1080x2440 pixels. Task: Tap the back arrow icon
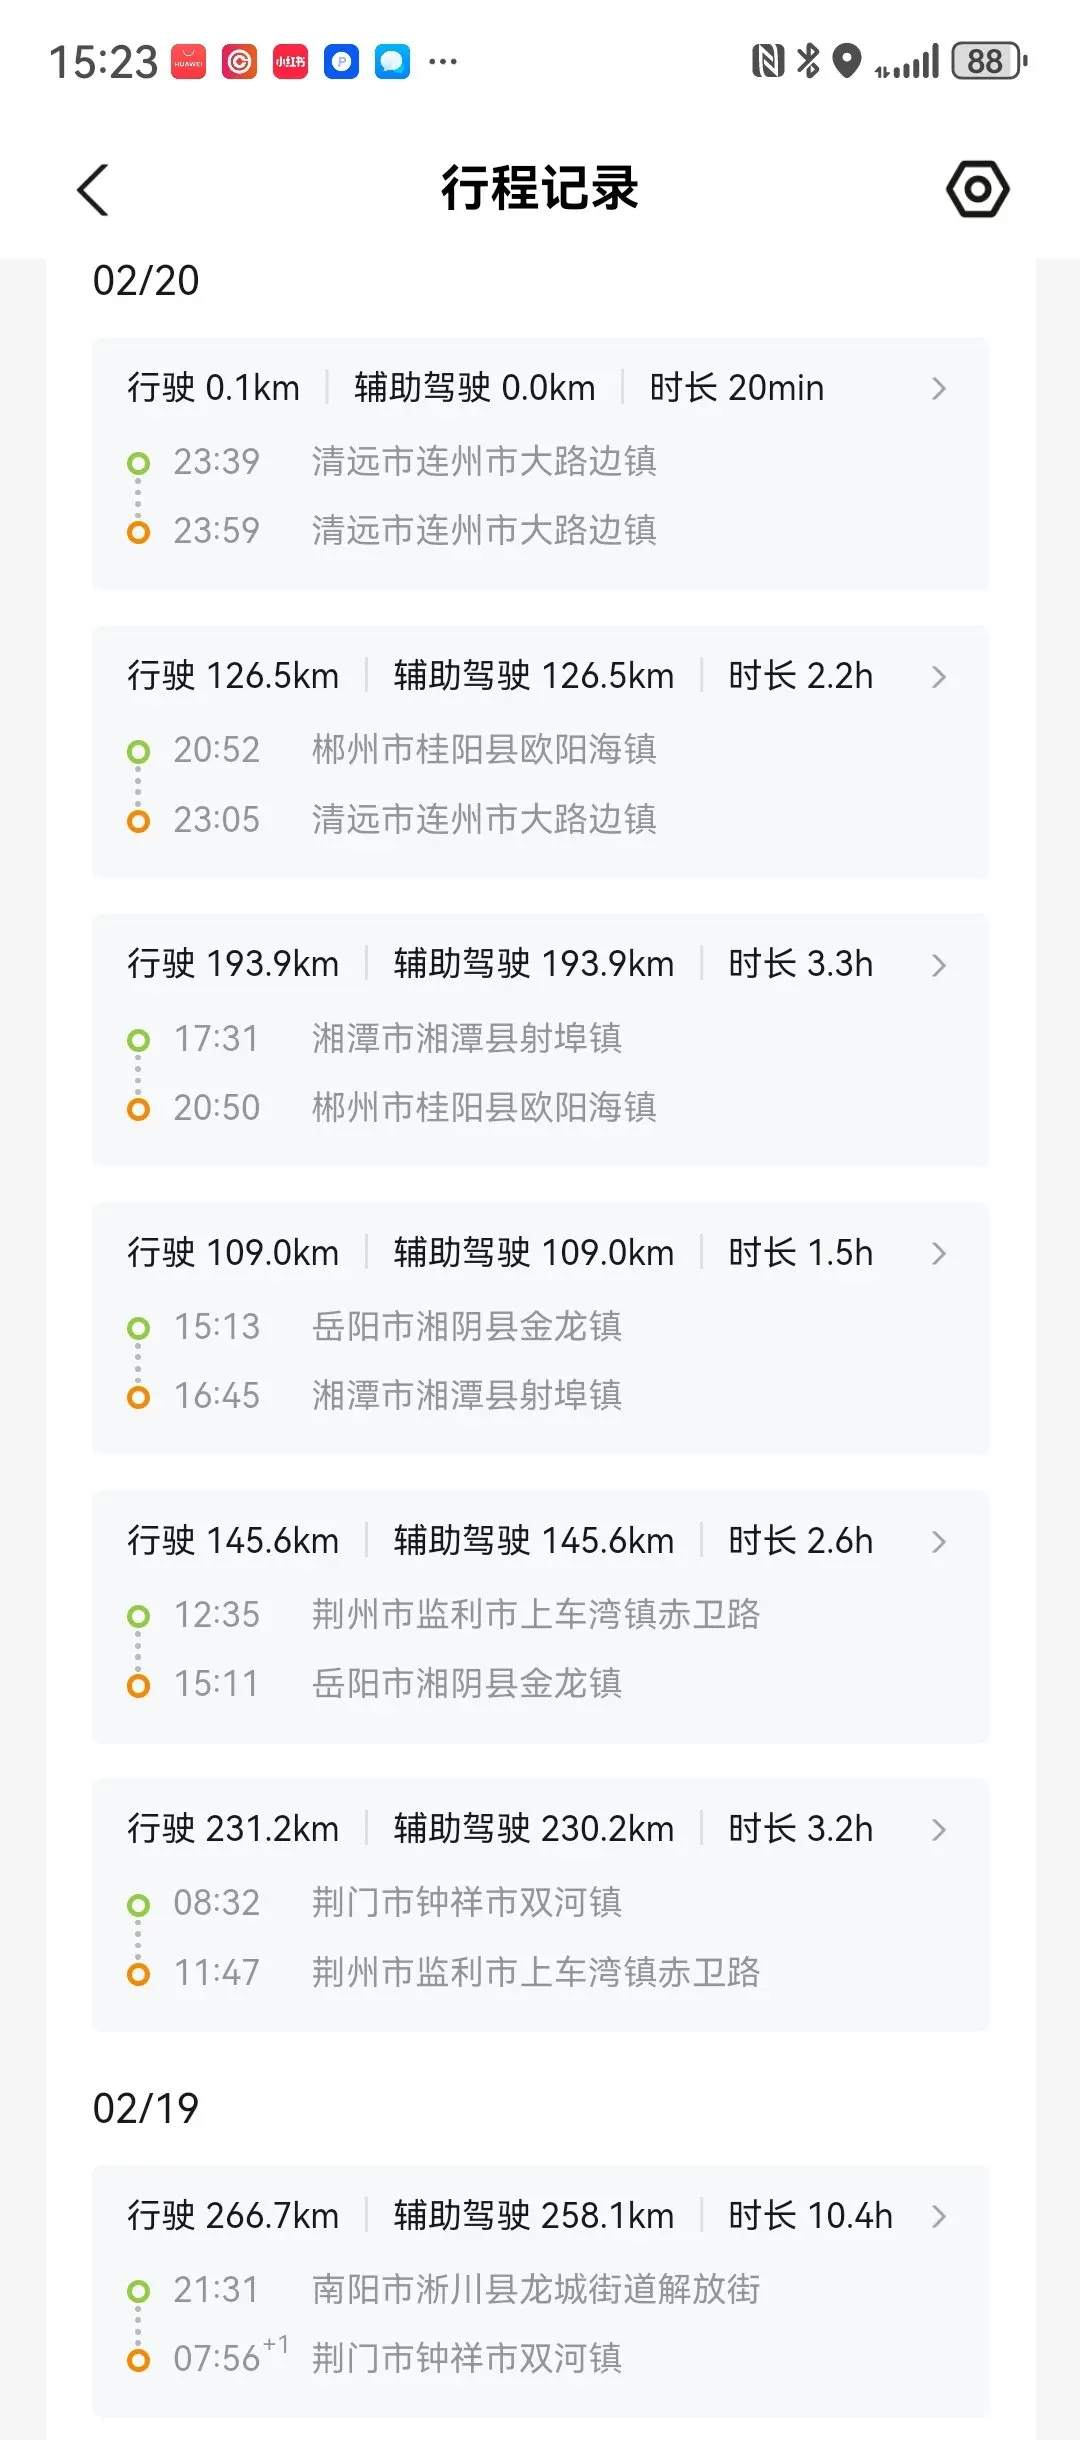point(93,190)
